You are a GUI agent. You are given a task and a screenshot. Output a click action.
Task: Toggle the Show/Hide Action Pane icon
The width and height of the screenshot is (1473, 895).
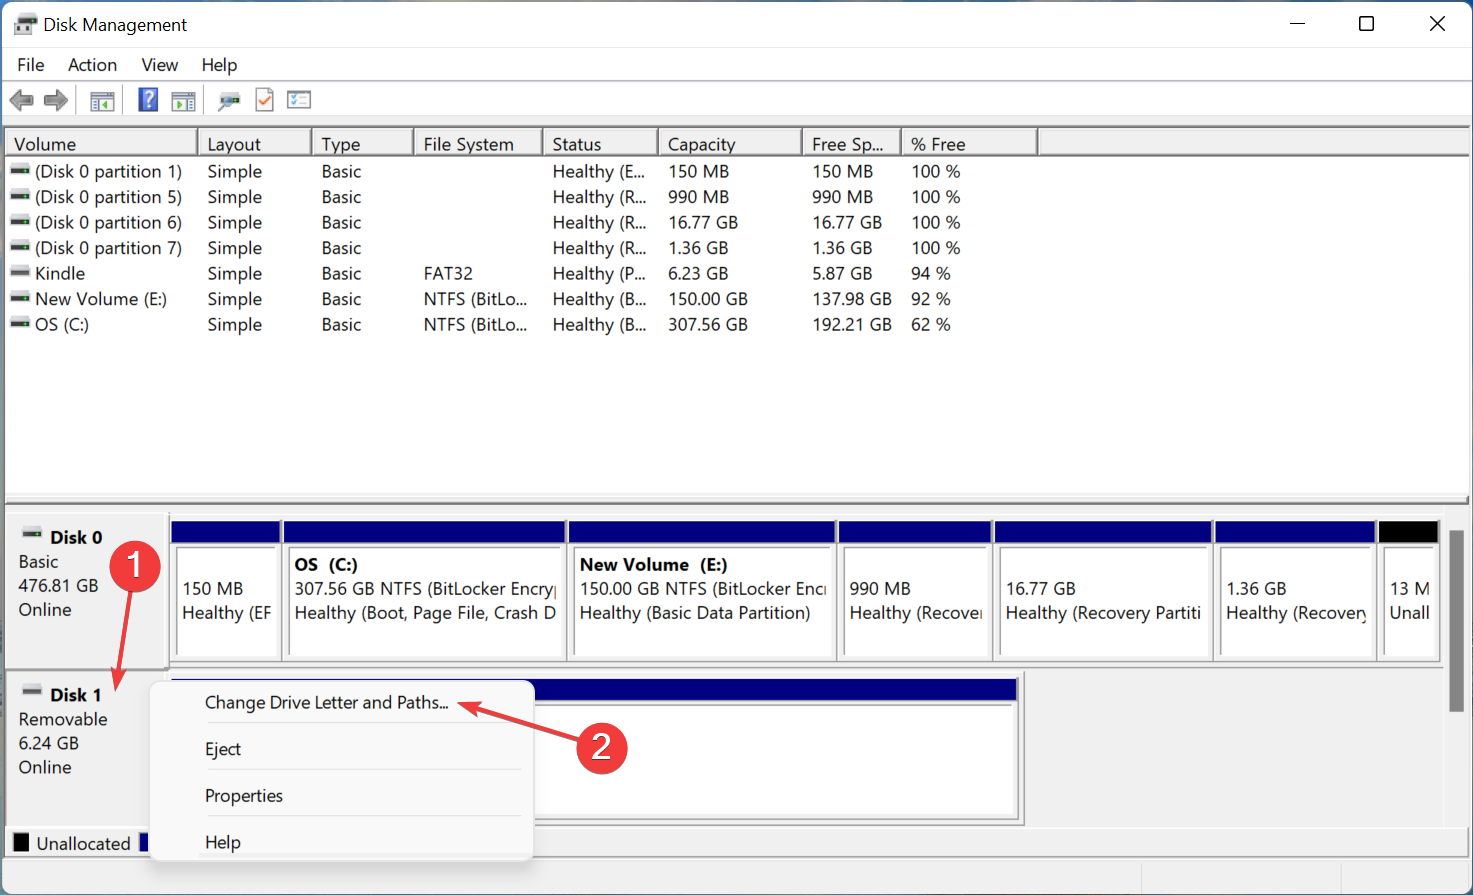tap(183, 100)
